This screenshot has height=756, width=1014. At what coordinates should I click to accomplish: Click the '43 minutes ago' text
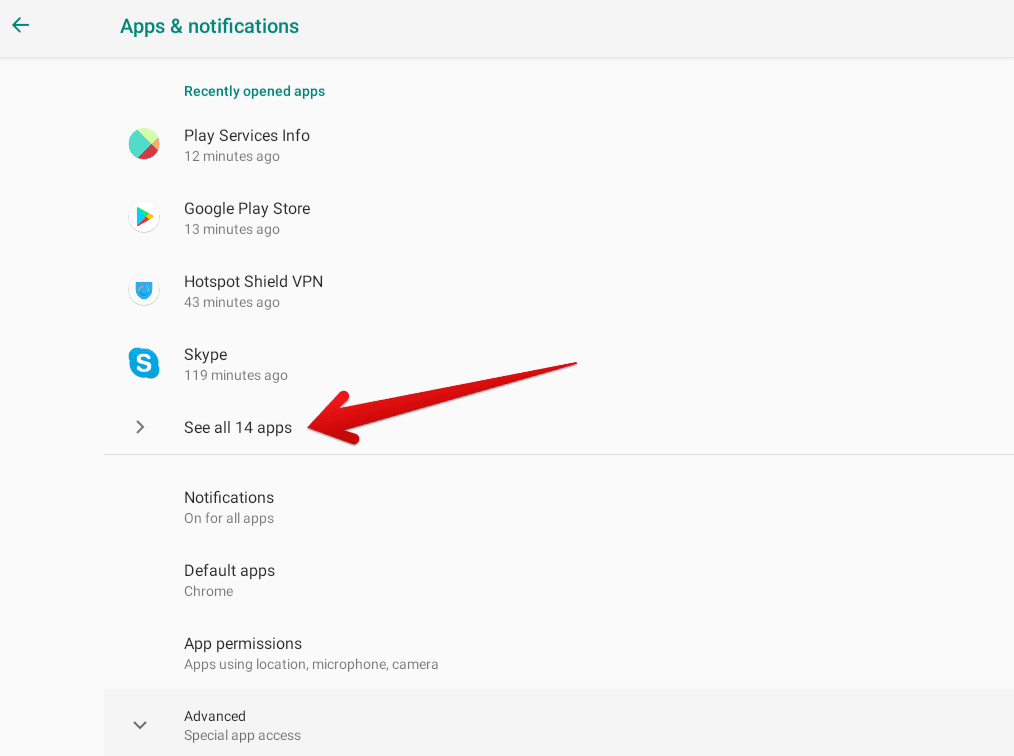tap(232, 302)
